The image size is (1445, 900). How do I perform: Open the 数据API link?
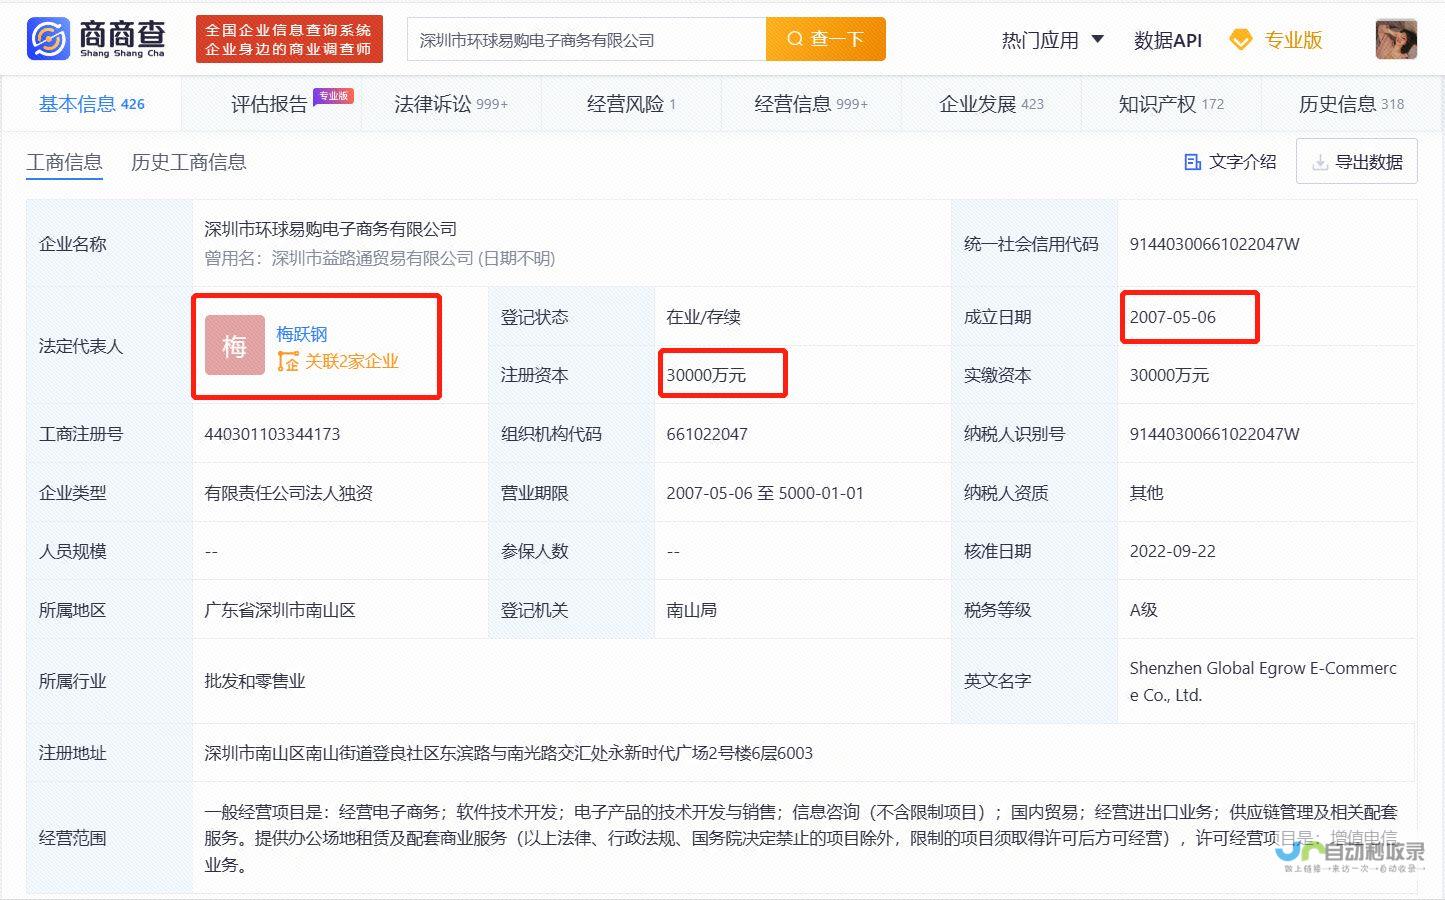tap(1167, 40)
